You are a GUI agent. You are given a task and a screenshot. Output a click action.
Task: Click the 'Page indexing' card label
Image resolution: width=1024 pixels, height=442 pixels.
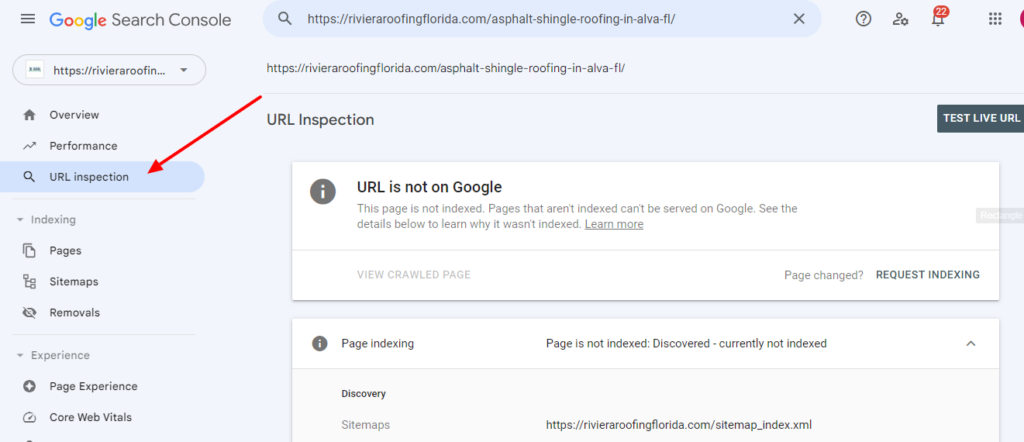pyautogui.click(x=377, y=343)
